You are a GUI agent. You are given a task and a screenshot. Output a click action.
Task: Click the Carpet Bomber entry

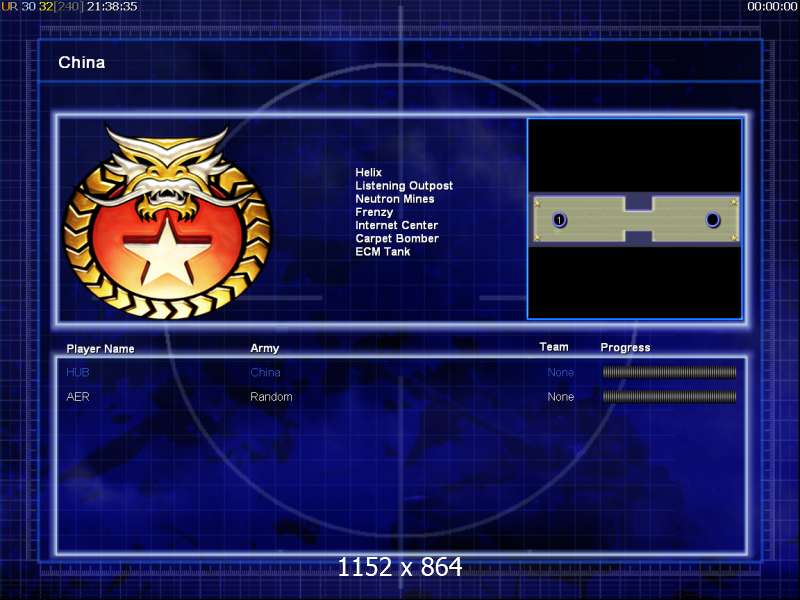point(397,238)
